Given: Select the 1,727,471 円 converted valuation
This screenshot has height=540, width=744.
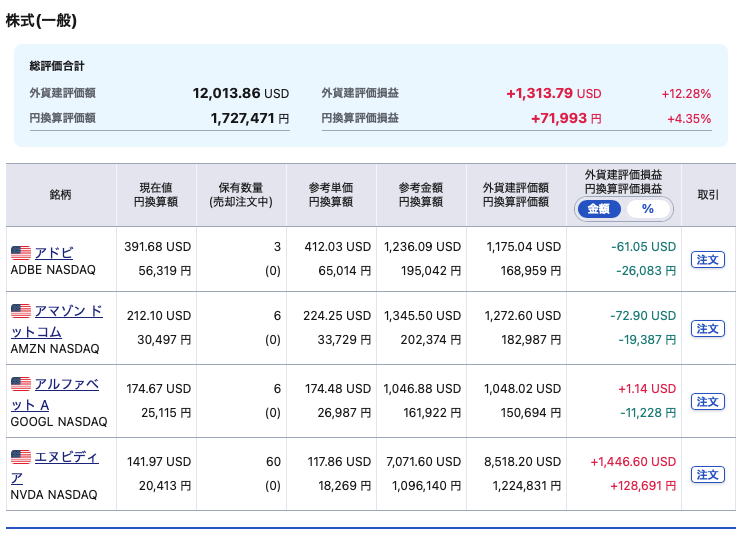Looking at the screenshot, I should coord(250,118).
